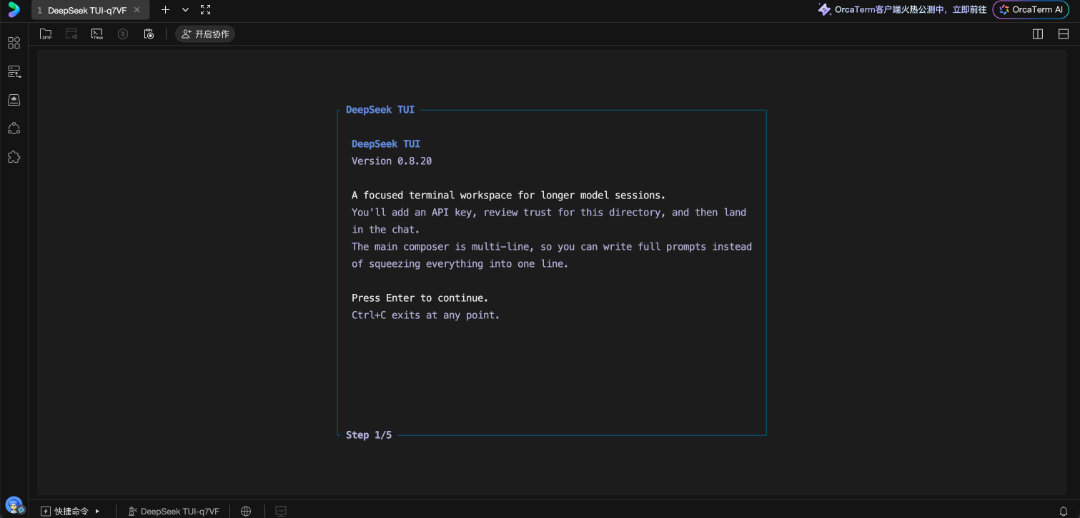The height and width of the screenshot is (518, 1080).
Task: Click the line mentioning 'API key'
Action: [549, 212]
